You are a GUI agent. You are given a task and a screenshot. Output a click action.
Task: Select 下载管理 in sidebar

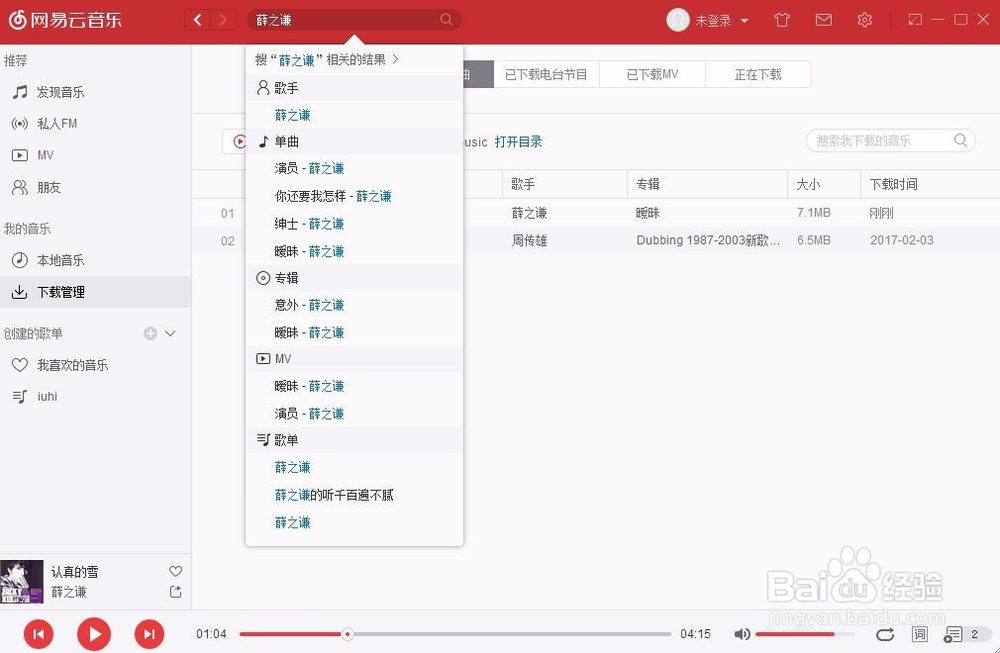click(96, 292)
